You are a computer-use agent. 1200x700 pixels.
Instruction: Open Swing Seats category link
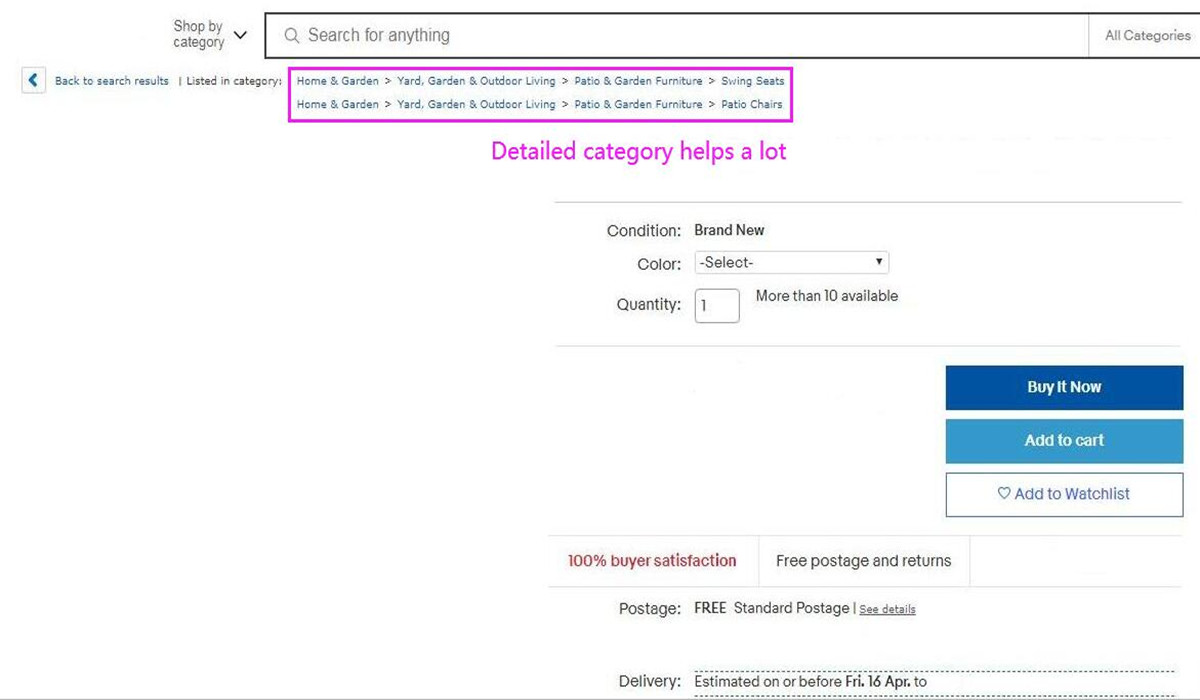[x=753, y=81]
